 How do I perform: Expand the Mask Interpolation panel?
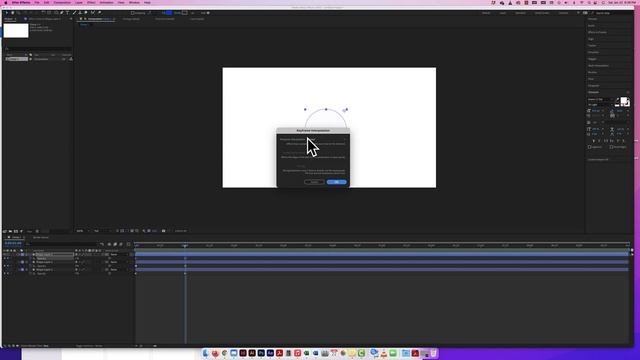point(598,66)
